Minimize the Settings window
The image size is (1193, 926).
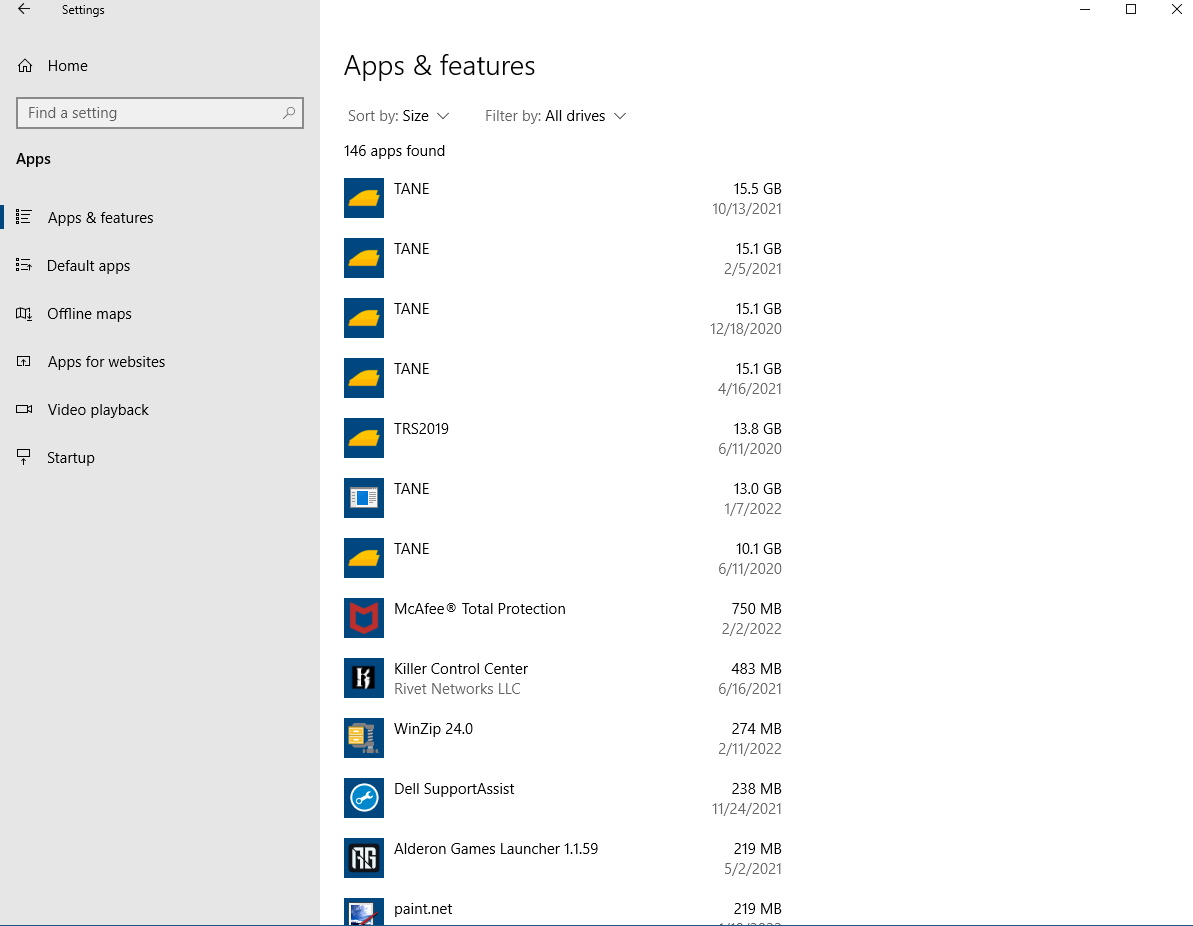1085,9
